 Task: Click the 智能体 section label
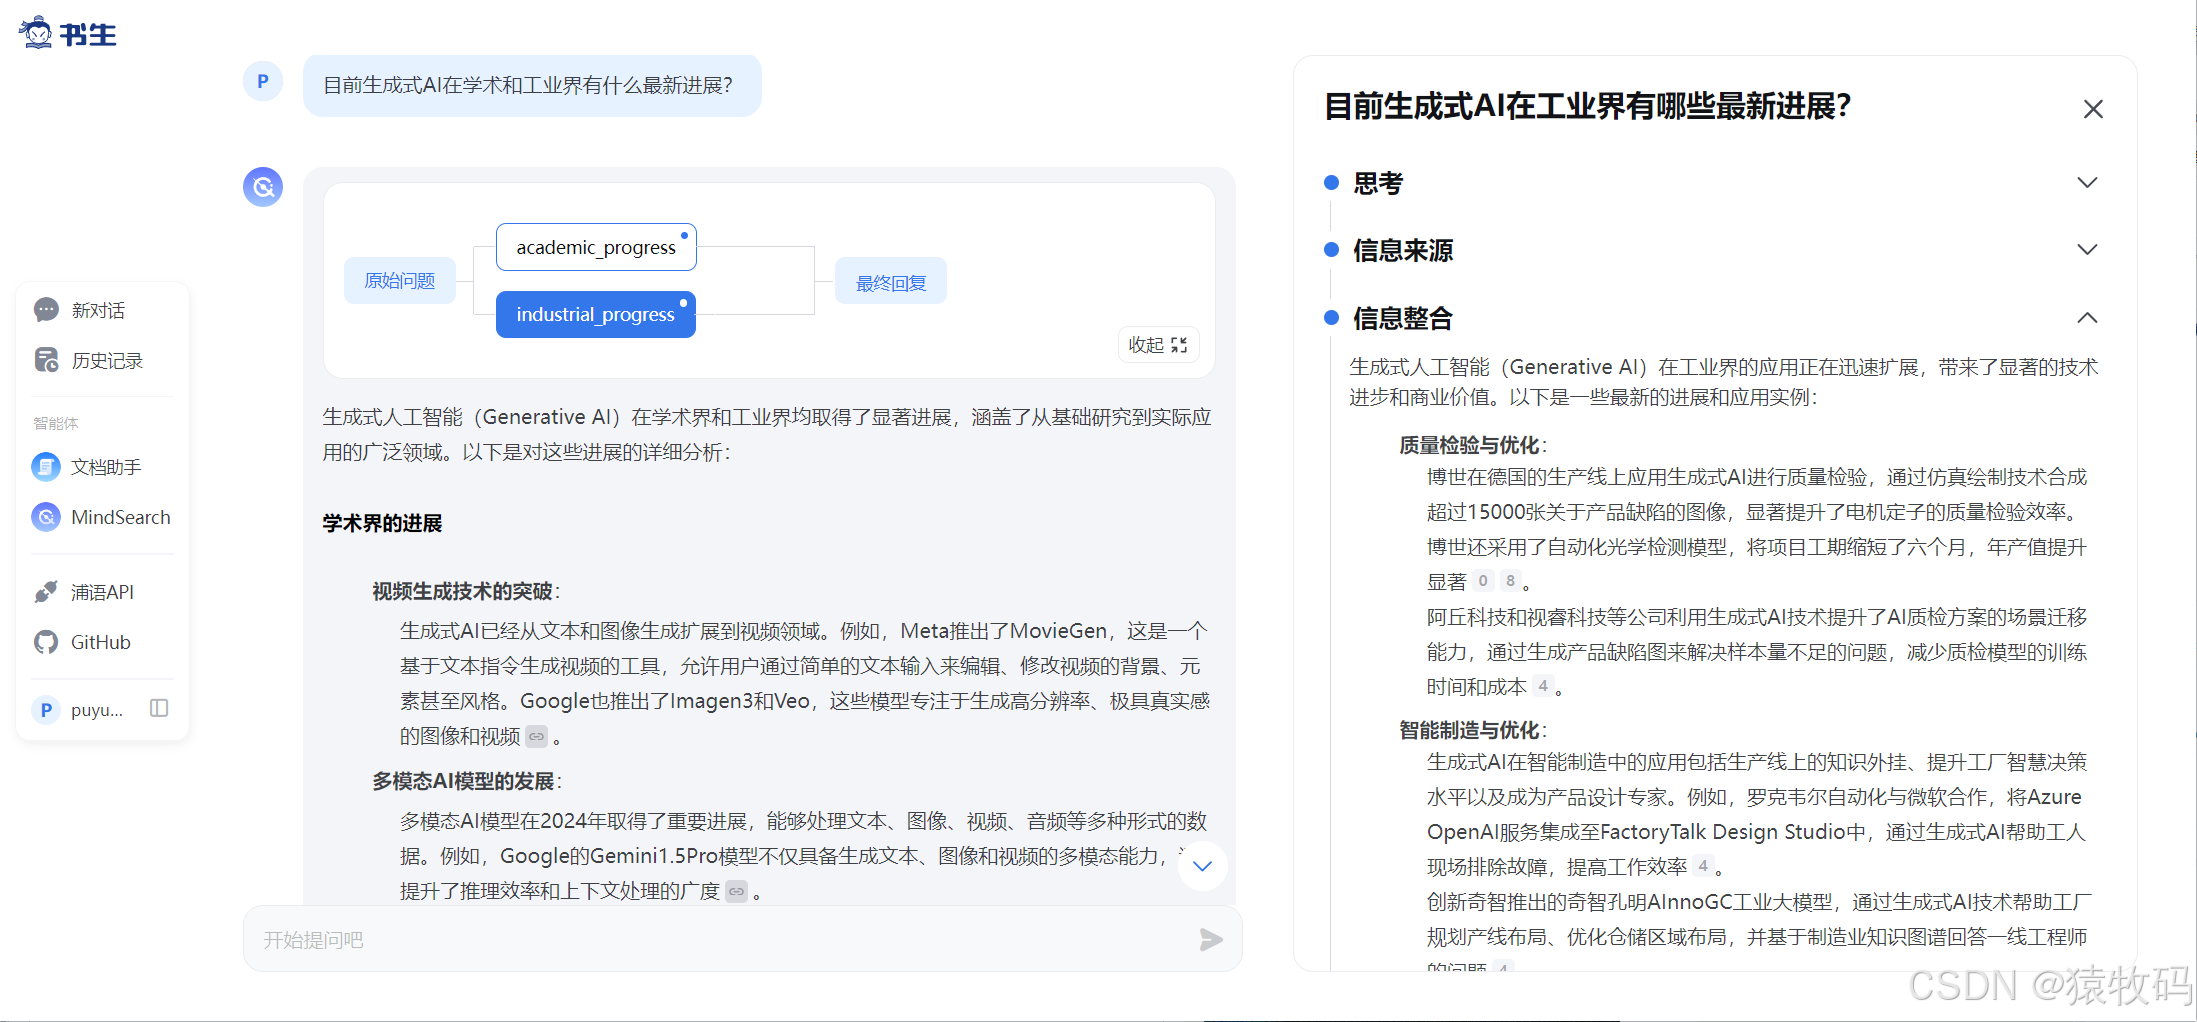[x=56, y=423]
